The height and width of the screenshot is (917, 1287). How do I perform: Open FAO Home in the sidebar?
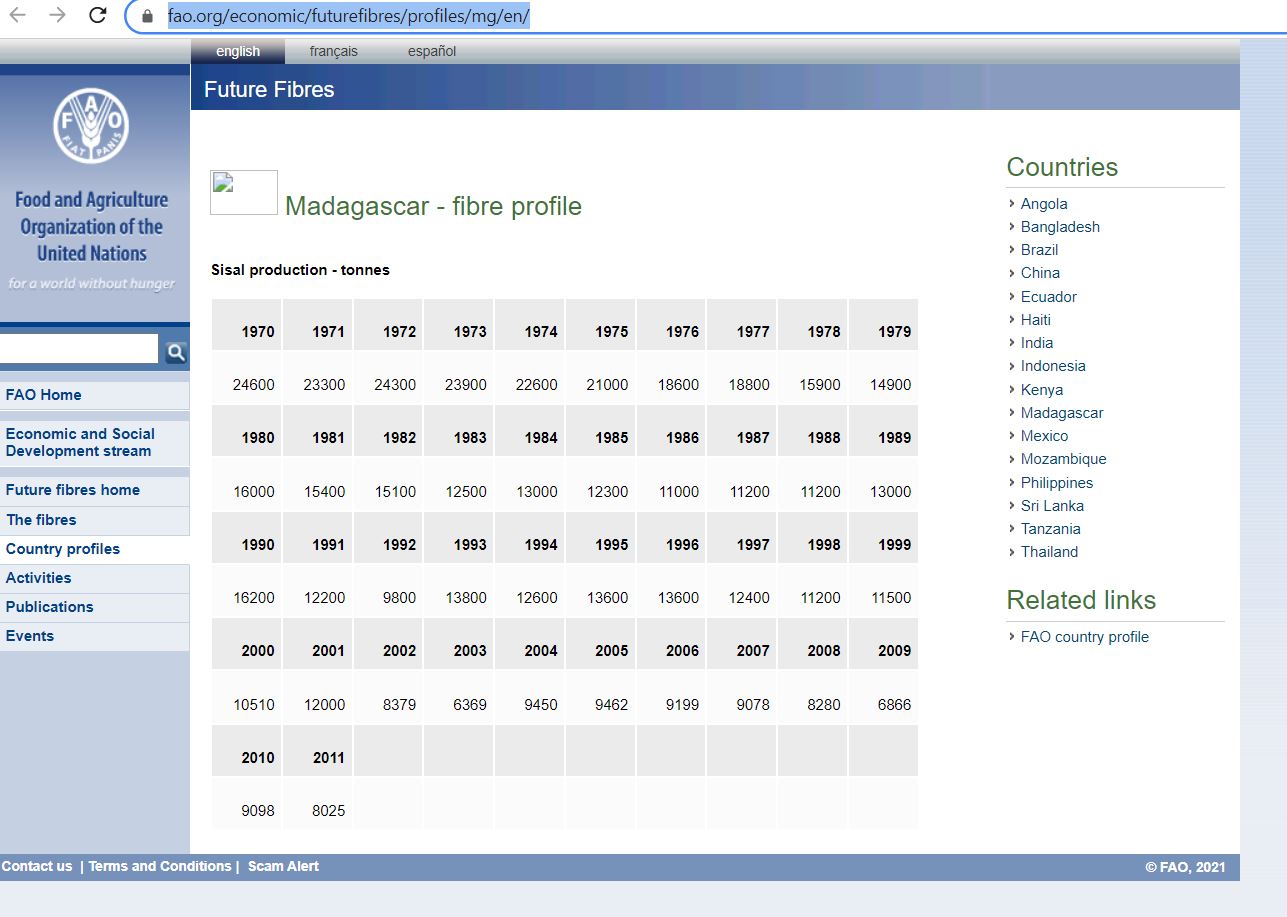(44, 395)
